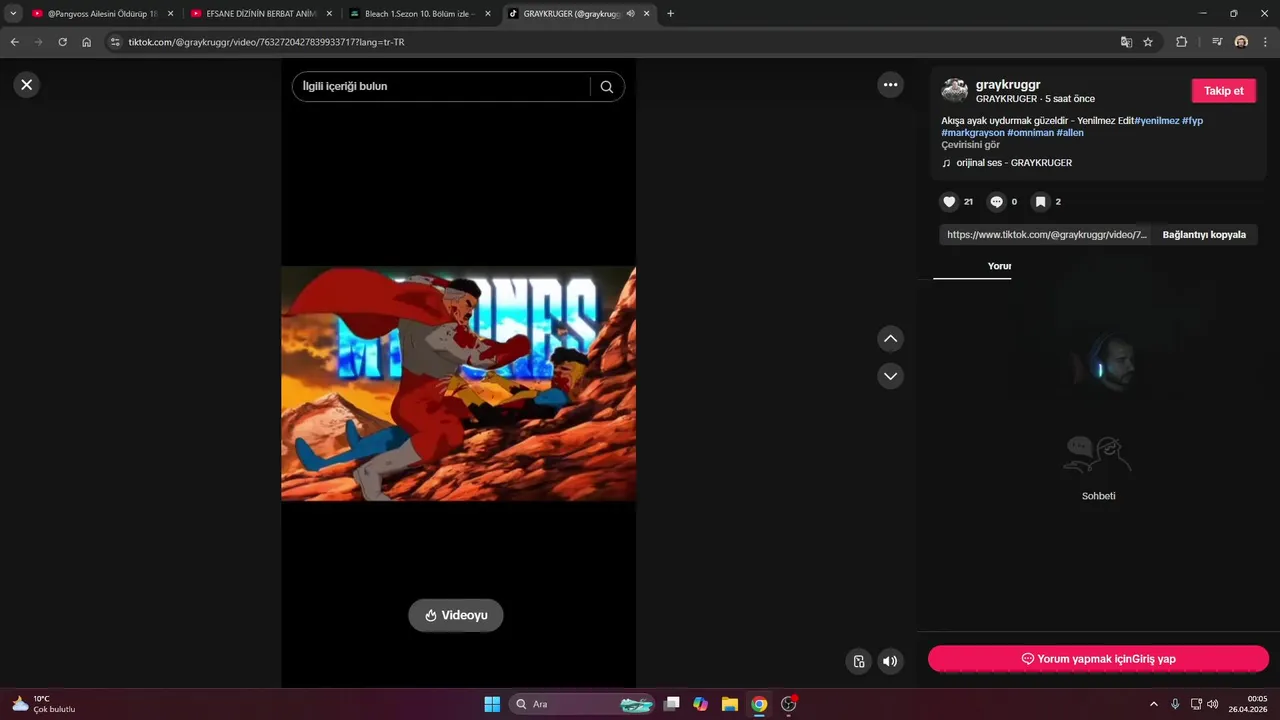1280x720 pixels.
Task: Click the browser back arrow
Action: [x=14, y=42]
